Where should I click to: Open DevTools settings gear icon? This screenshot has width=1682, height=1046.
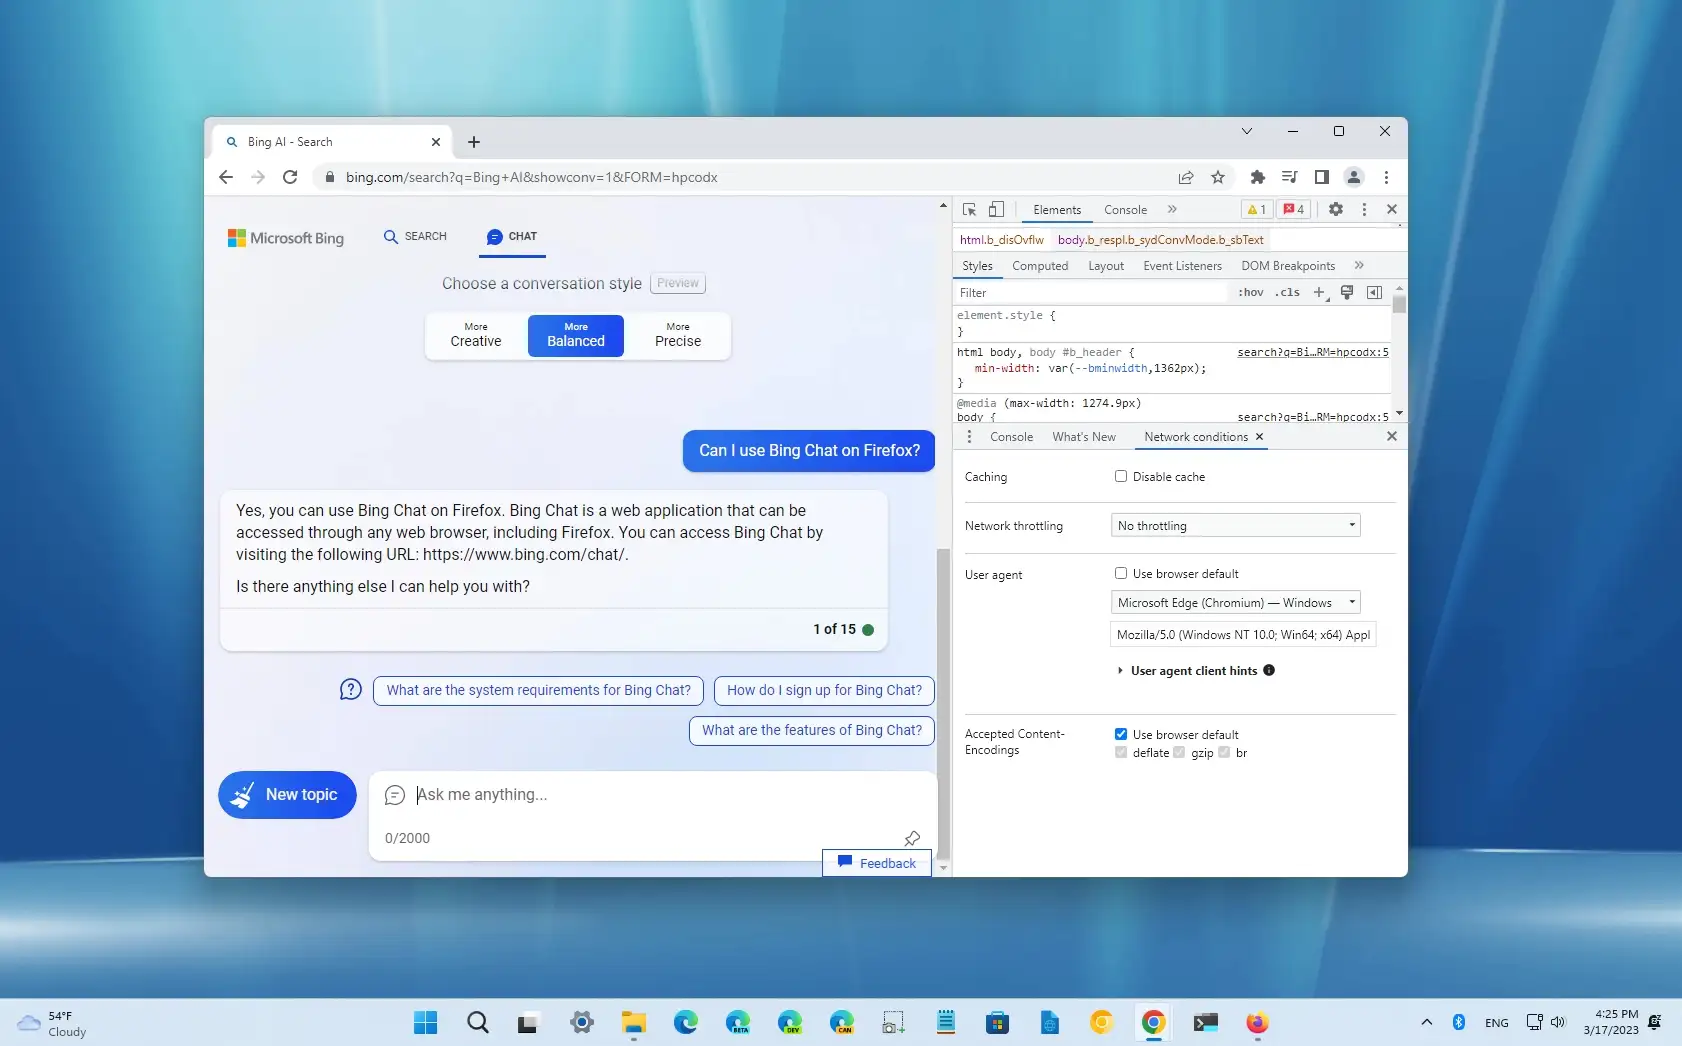tap(1336, 210)
